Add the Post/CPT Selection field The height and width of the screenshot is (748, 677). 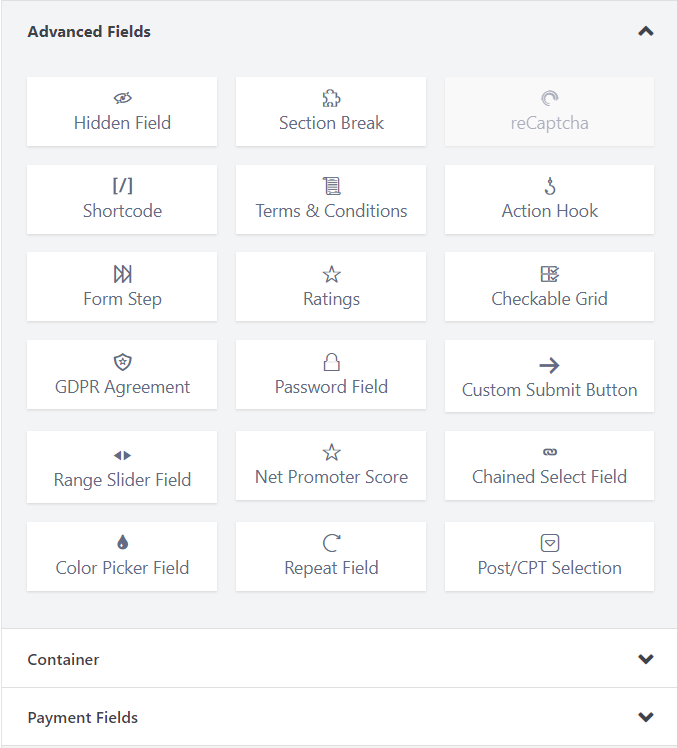[x=549, y=556]
